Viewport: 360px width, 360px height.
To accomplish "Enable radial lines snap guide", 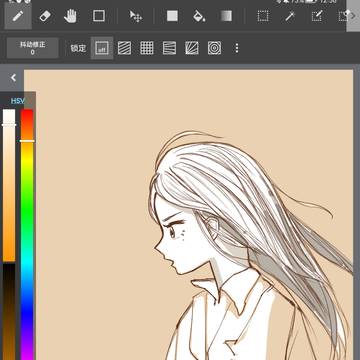I will click(192, 48).
